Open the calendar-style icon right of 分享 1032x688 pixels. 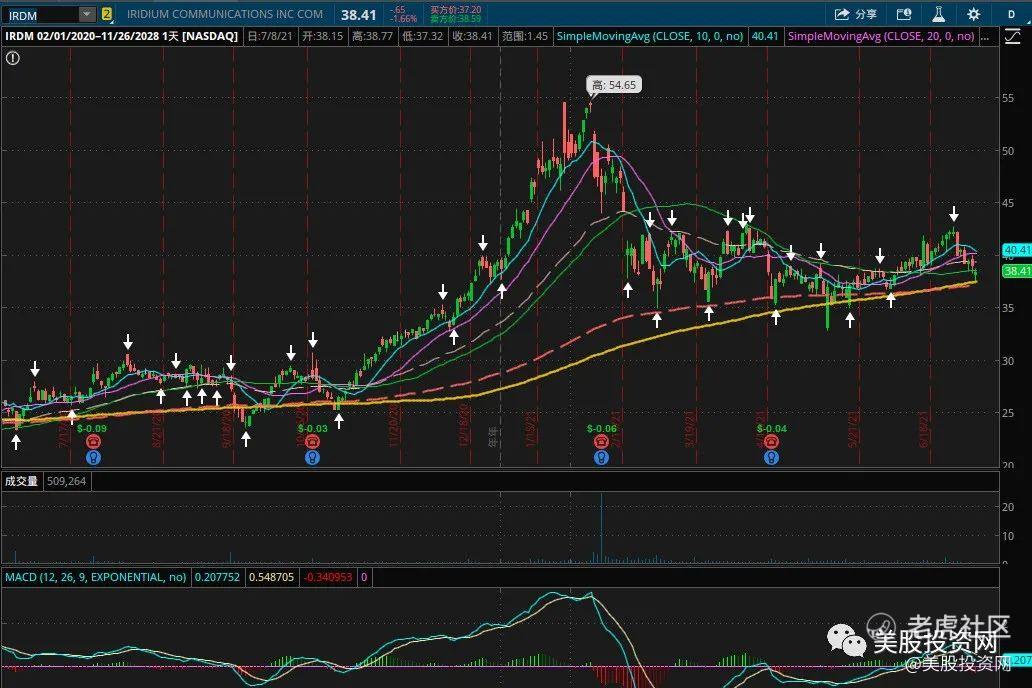pyautogui.click(x=904, y=14)
